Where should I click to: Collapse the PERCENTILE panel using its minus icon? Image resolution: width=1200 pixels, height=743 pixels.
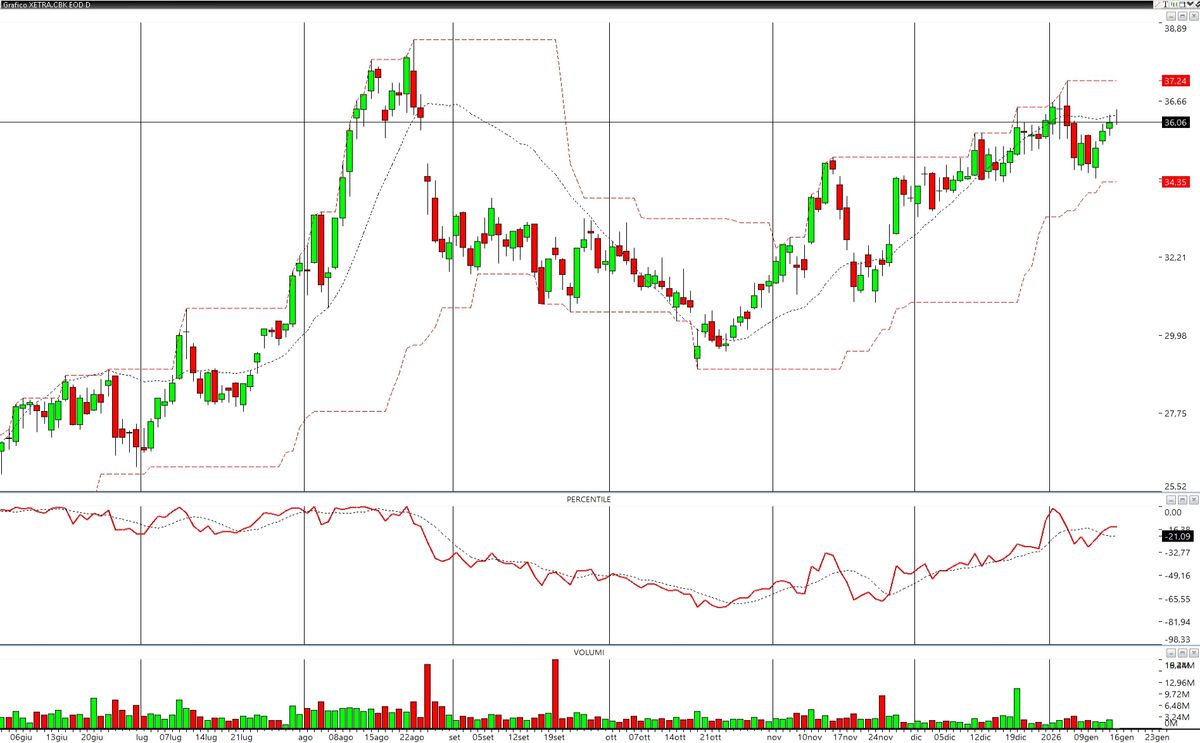point(1171,500)
